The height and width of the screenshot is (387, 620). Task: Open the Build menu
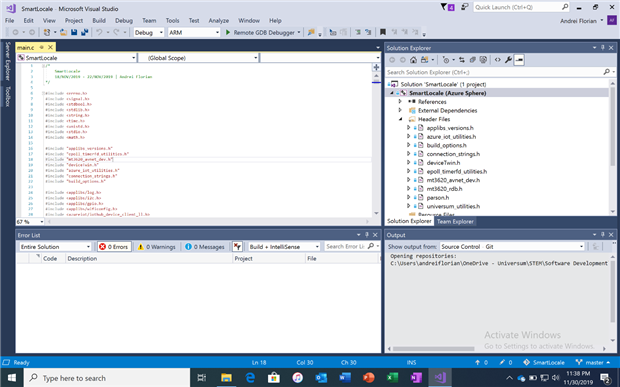[x=99, y=21]
